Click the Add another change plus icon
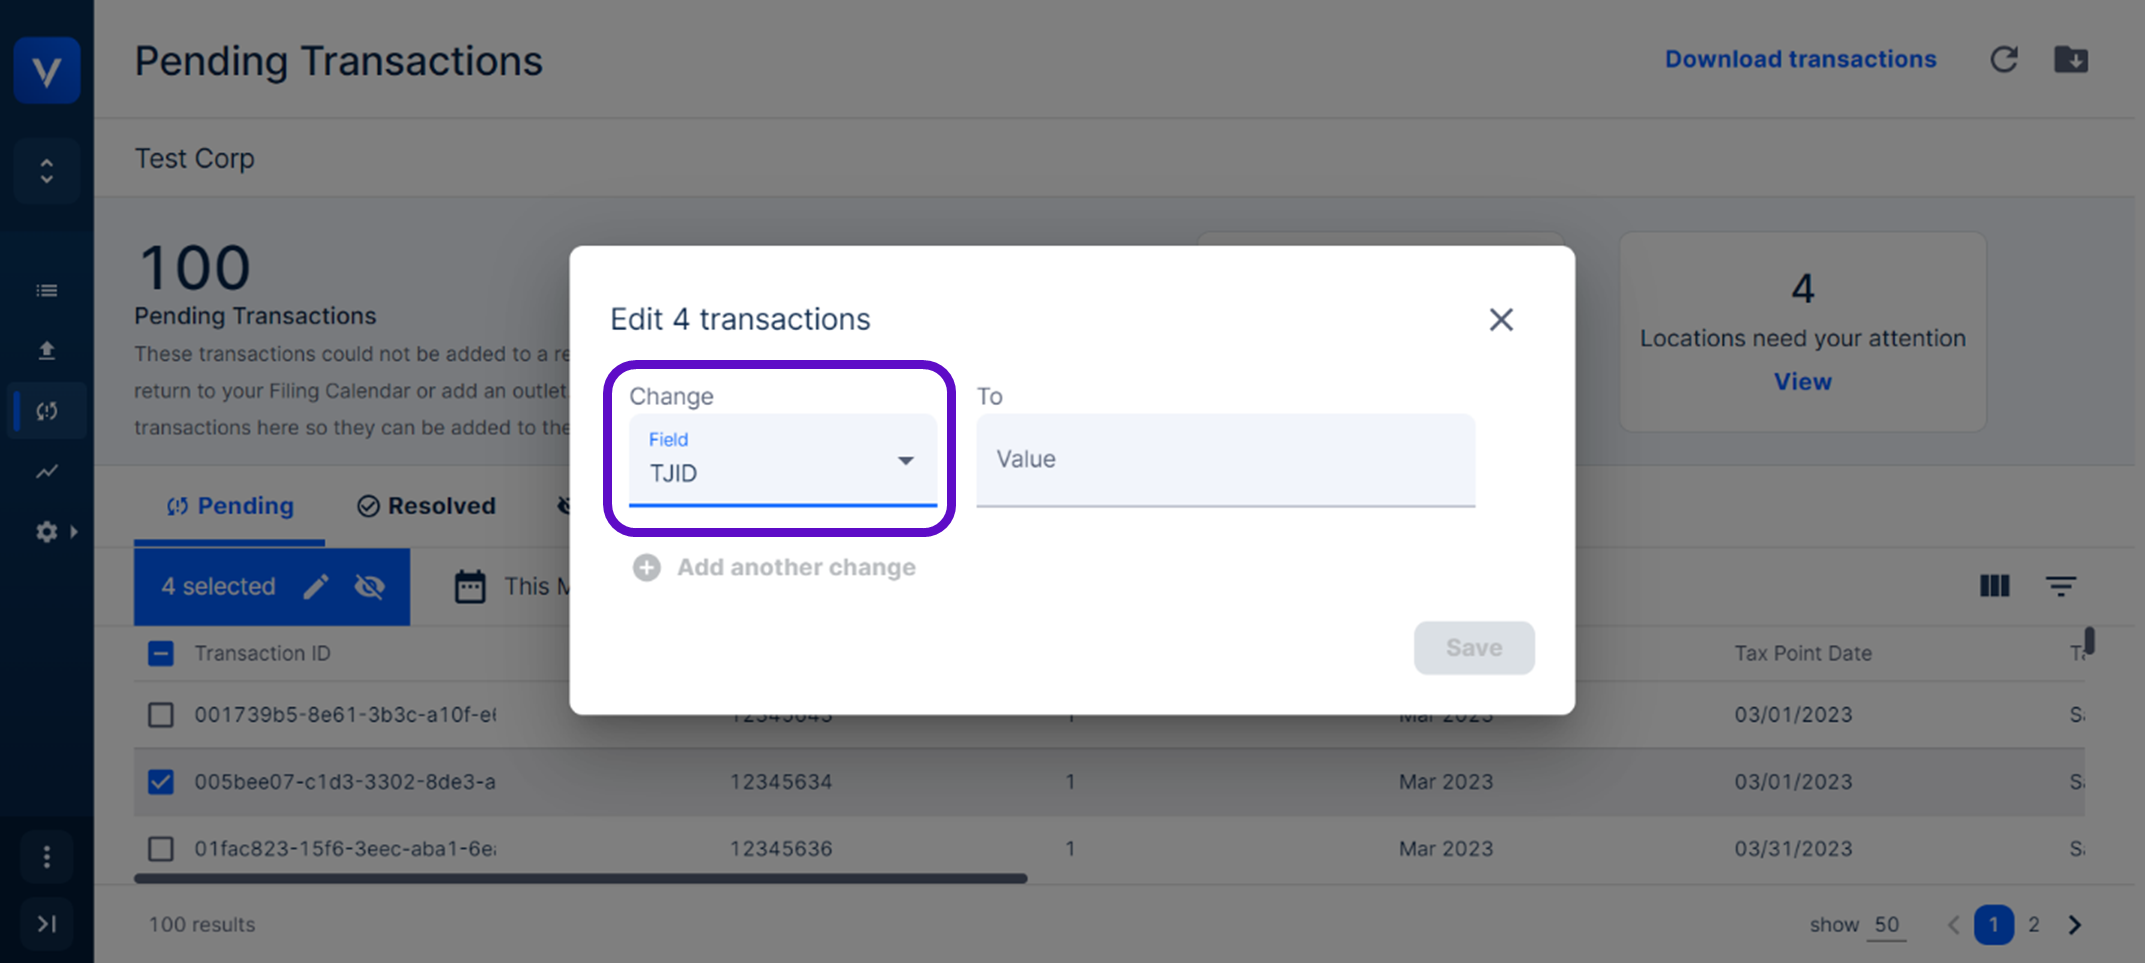2145x963 pixels. [x=647, y=568]
